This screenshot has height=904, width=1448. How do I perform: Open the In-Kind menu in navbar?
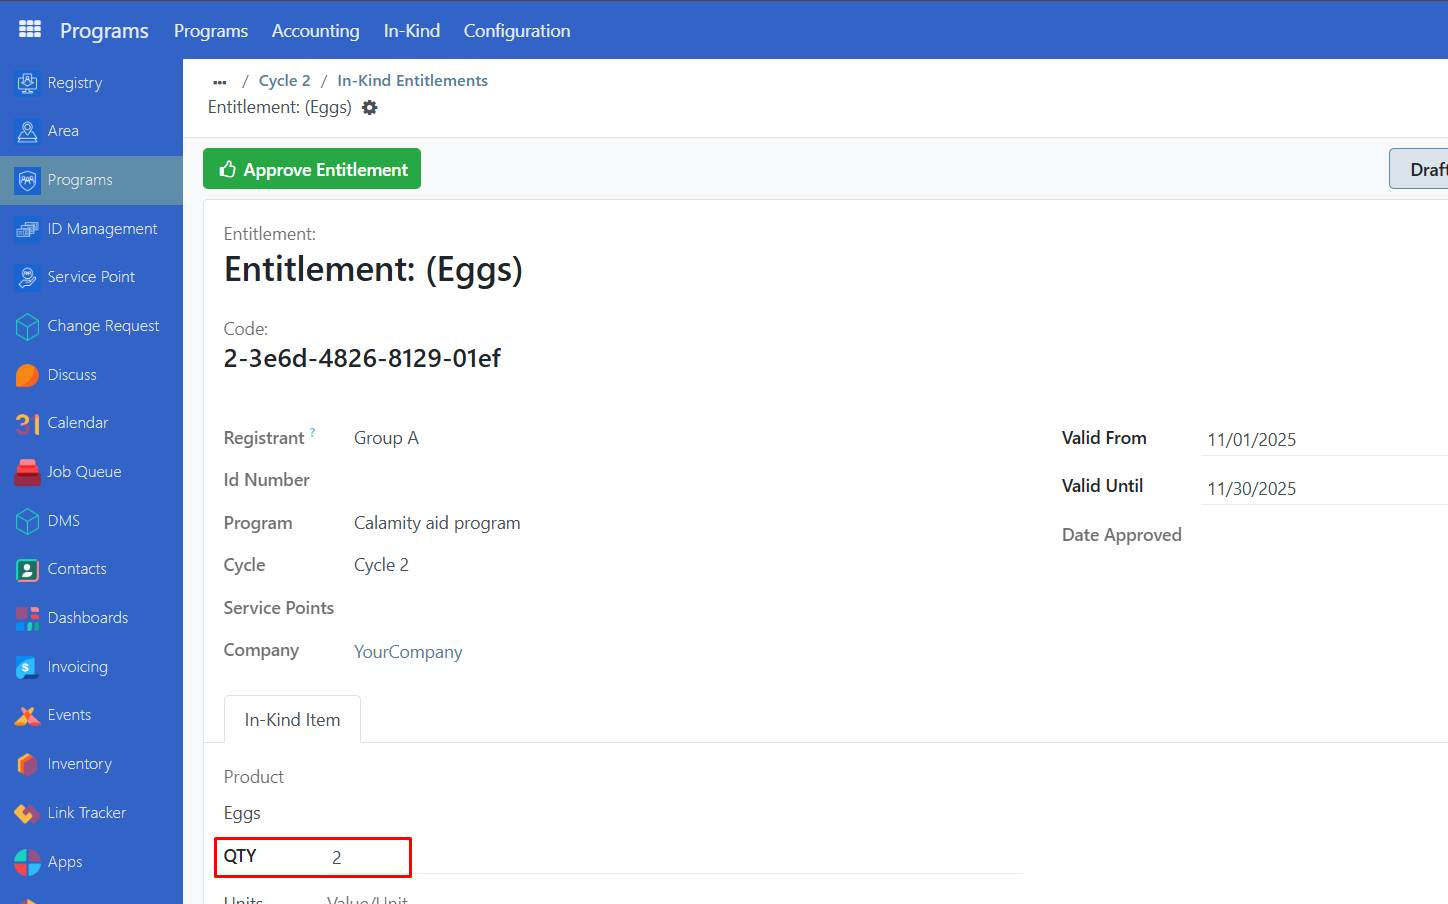tap(411, 31)
